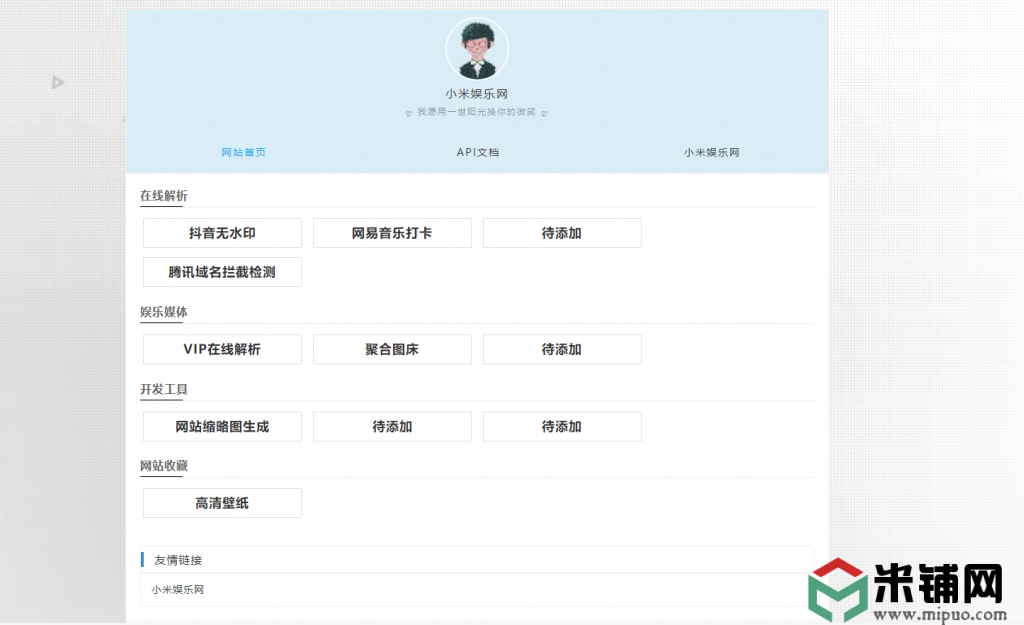The height and width of the screenshot is (625, 1024).
Task: Visit the 小米娱乐网 friend link
Action: point(178,590)
